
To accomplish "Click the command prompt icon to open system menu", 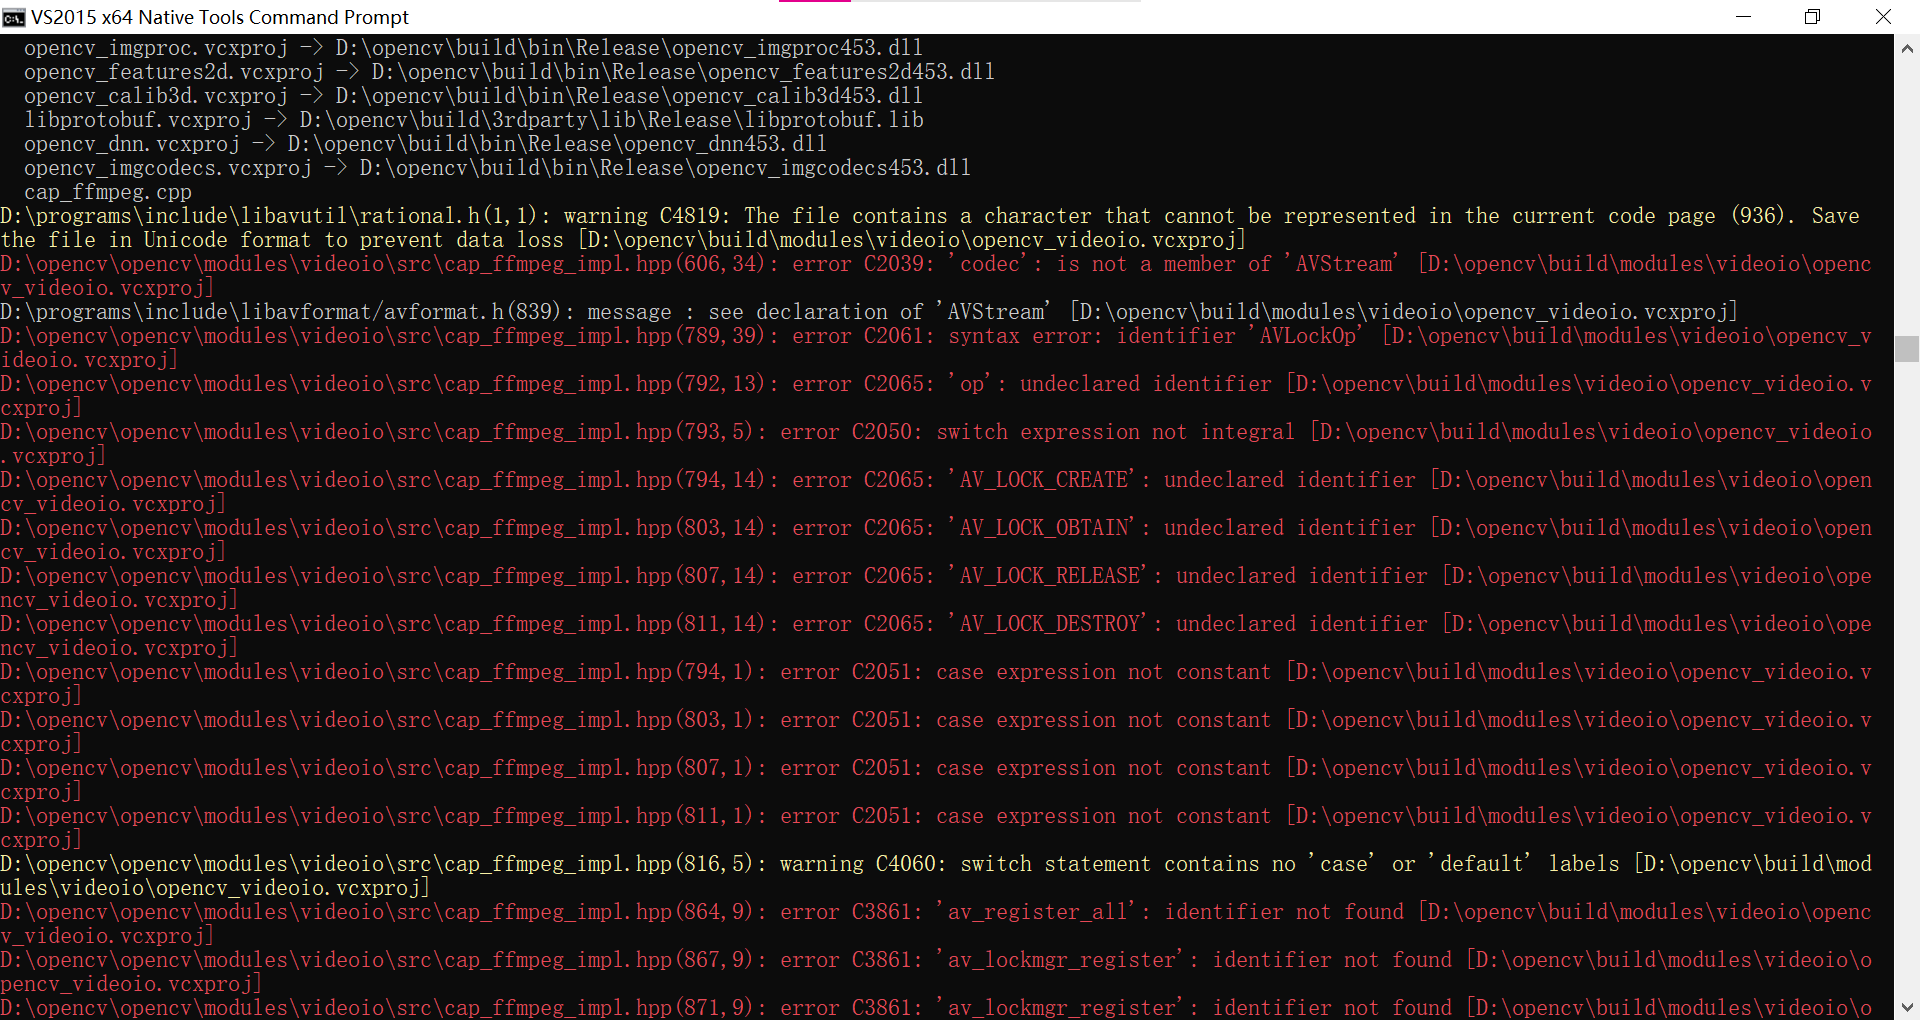I will click(14, 17).
